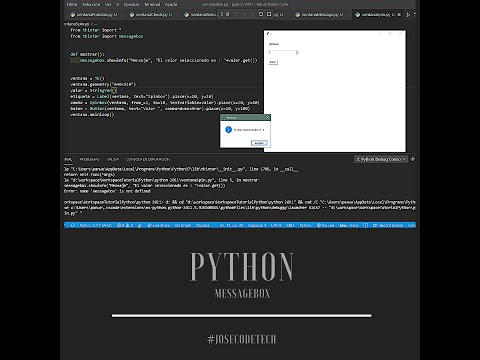Image resolution: width=480 pixels, height=360 pixels.
Task: Run the Python file with play icon
Action: tap(408, 15)
